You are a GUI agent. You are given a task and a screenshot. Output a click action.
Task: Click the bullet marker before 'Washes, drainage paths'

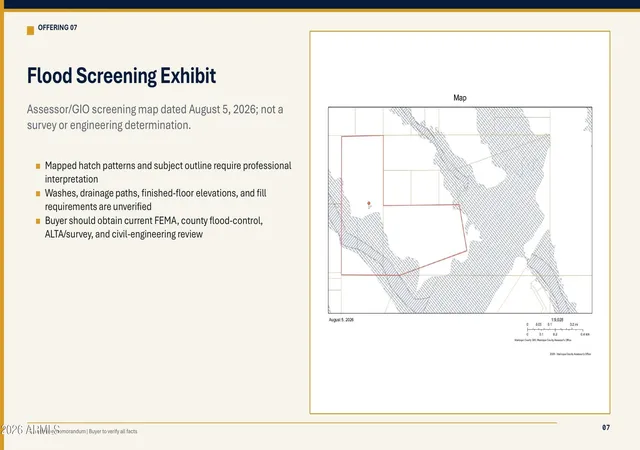point(38,194)
